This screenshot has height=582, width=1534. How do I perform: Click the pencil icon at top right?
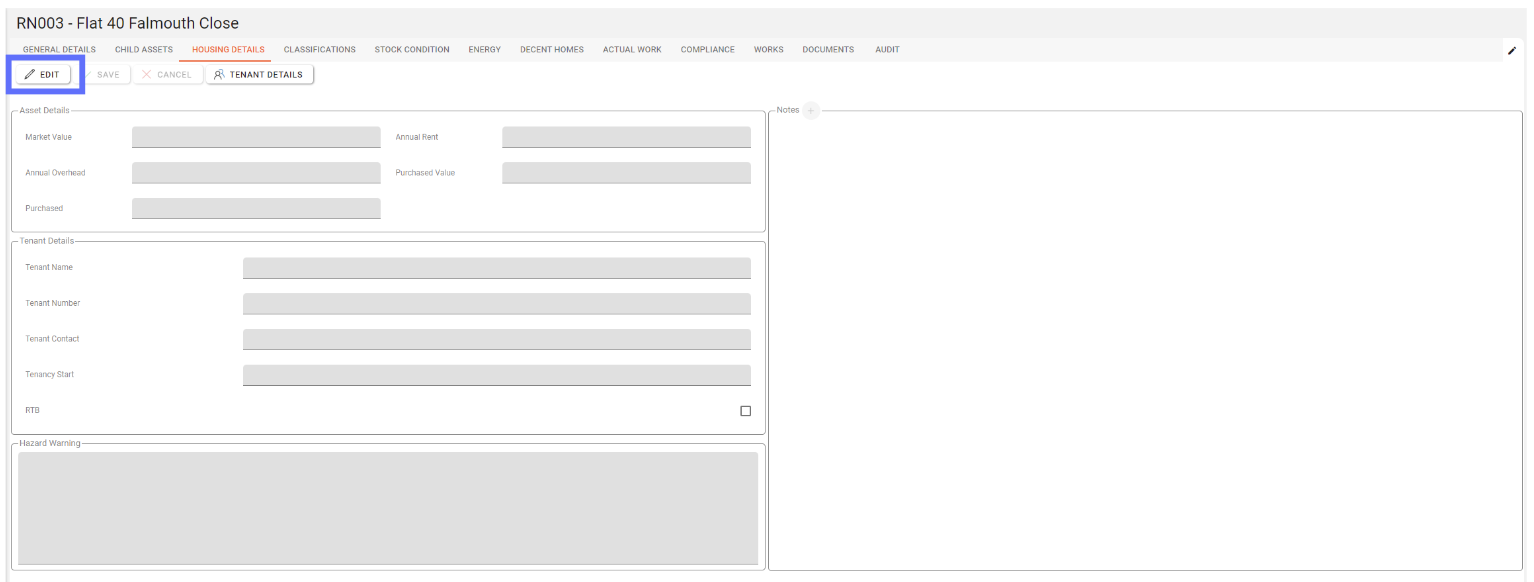[1511, 51]
